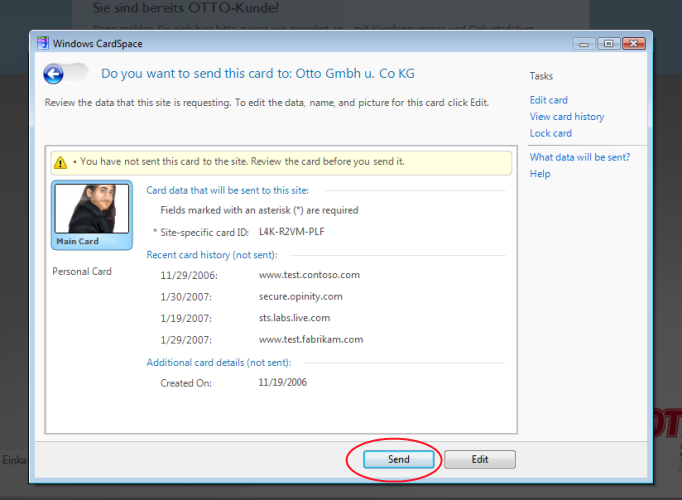The width and height of the screenshot is (682, 500).
Task: Click the Send button
Action: click(398, 460)
